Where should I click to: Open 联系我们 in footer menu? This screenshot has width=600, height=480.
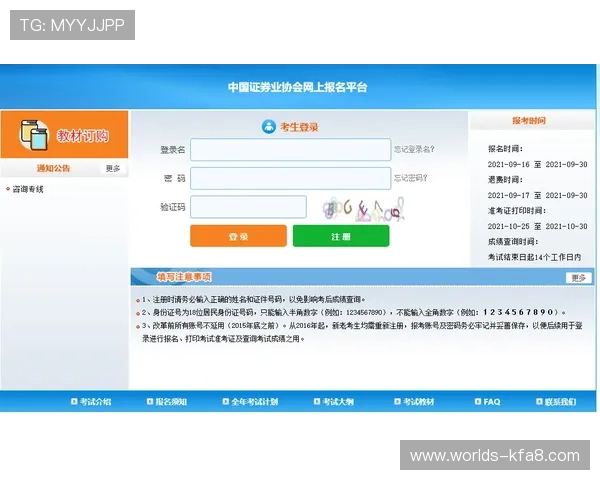coord(560,402)
